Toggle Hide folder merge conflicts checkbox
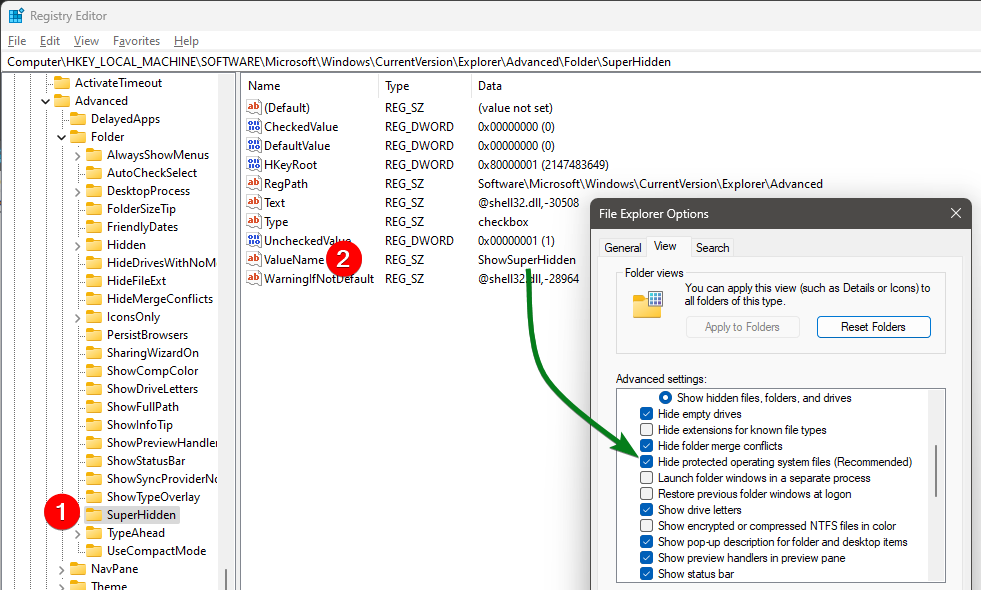 [646, 445]
